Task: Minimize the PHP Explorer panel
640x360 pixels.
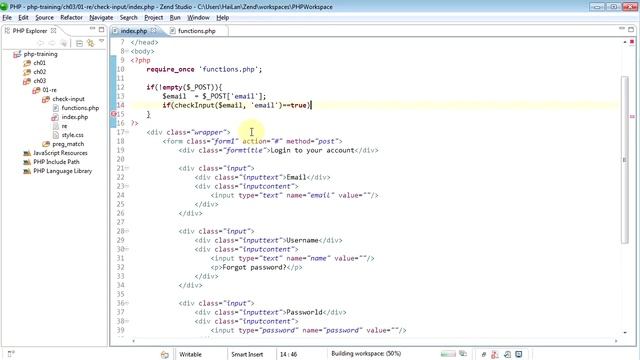Action: pyautogui.click(x=92, y=29)
